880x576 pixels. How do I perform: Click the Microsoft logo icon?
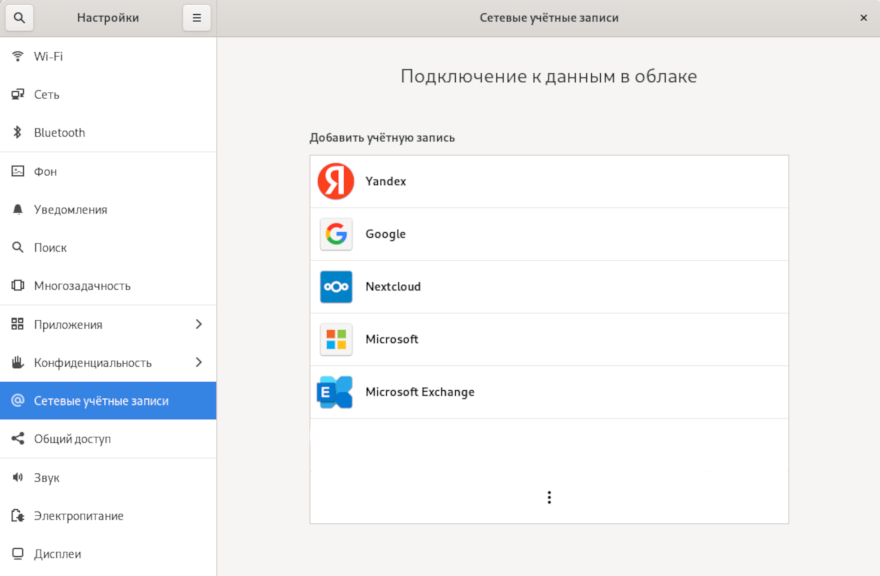(x=336, y=339)
